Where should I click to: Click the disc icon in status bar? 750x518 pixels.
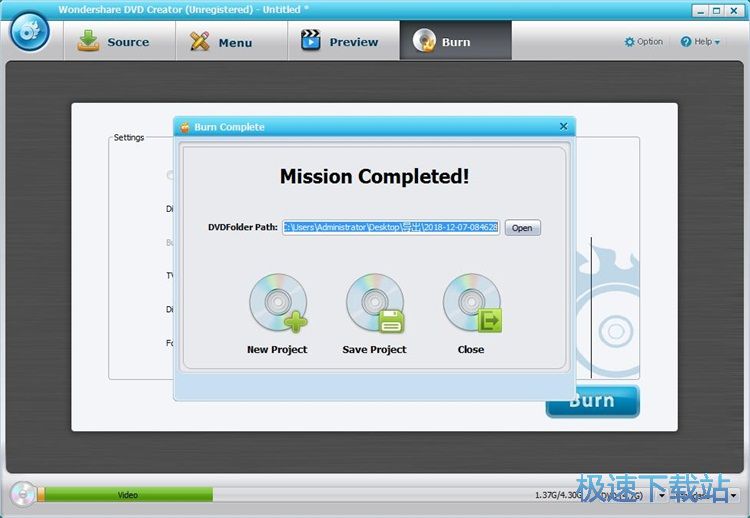pos(22,494)
